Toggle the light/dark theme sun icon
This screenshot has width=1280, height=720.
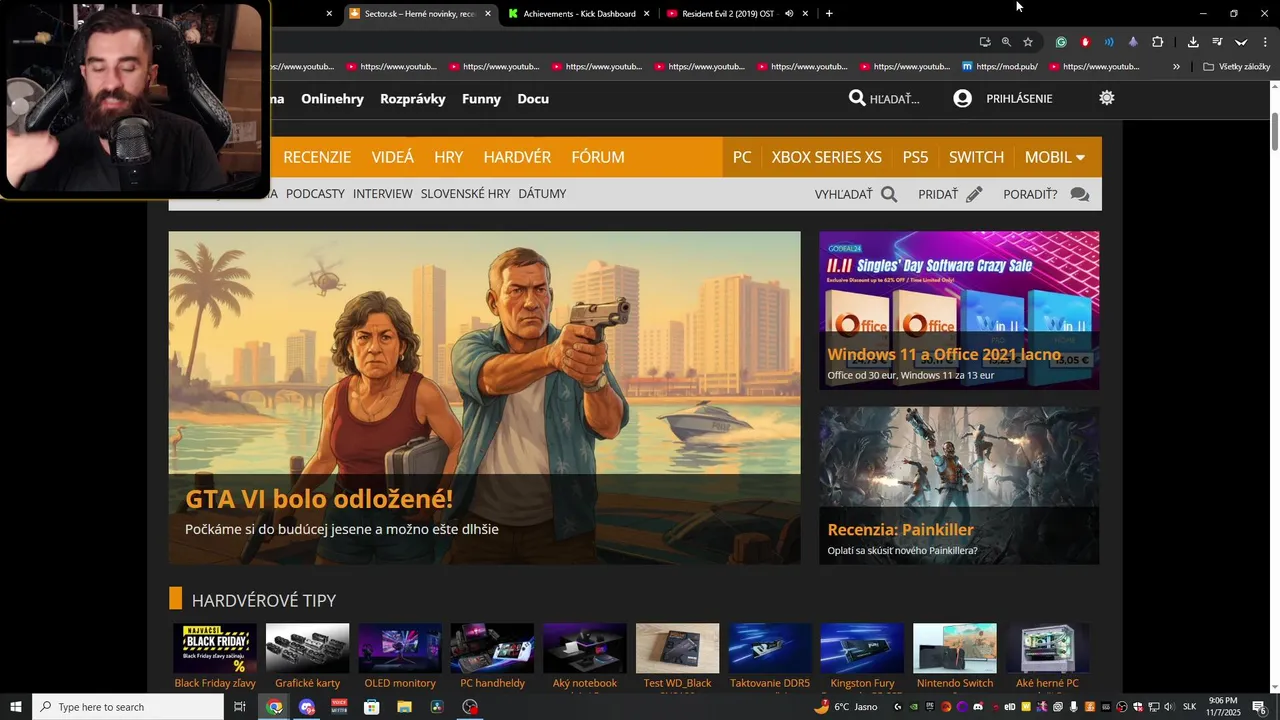click(1106, 98)
